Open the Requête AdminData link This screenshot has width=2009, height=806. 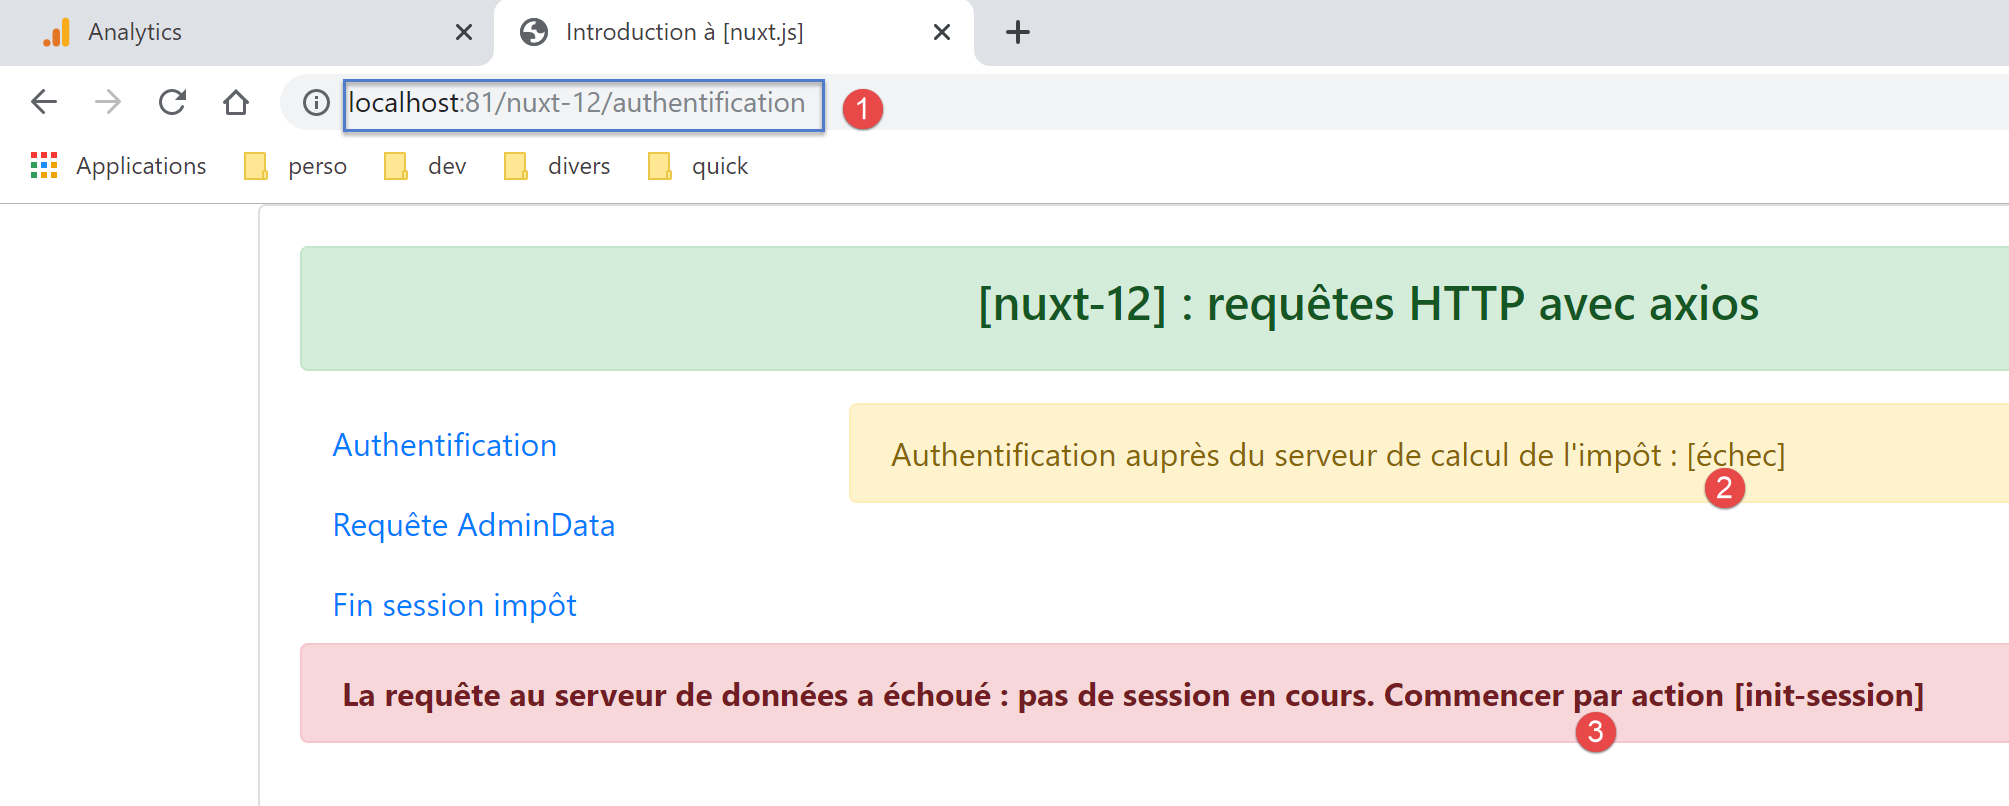pyautogui.click(x=473, y=525)
